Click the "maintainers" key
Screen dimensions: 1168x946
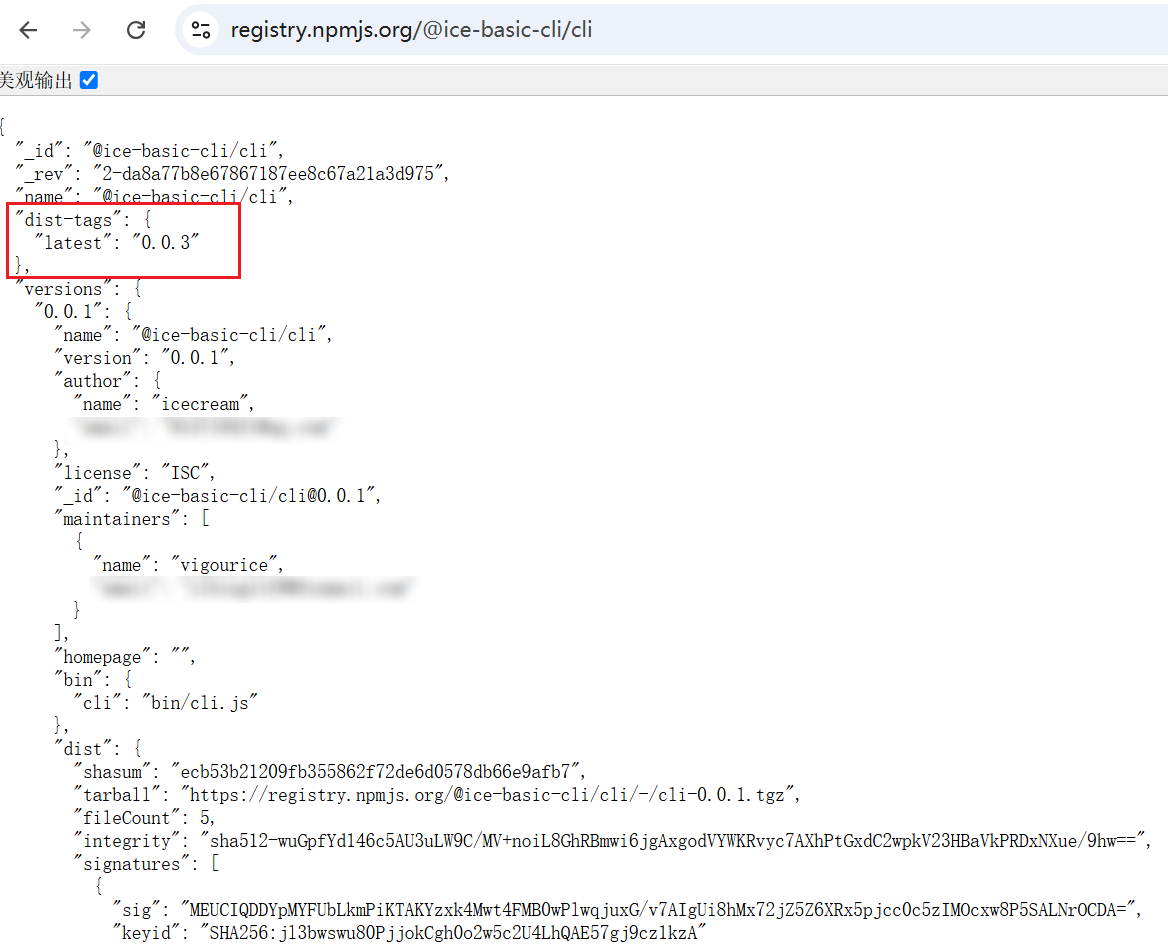point(117,519)
